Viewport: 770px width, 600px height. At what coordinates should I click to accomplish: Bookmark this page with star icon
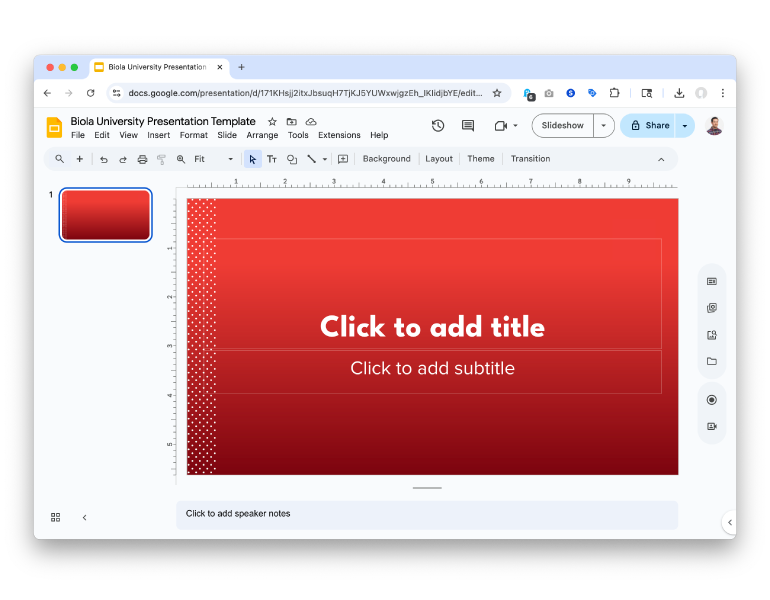click(497, 93)
